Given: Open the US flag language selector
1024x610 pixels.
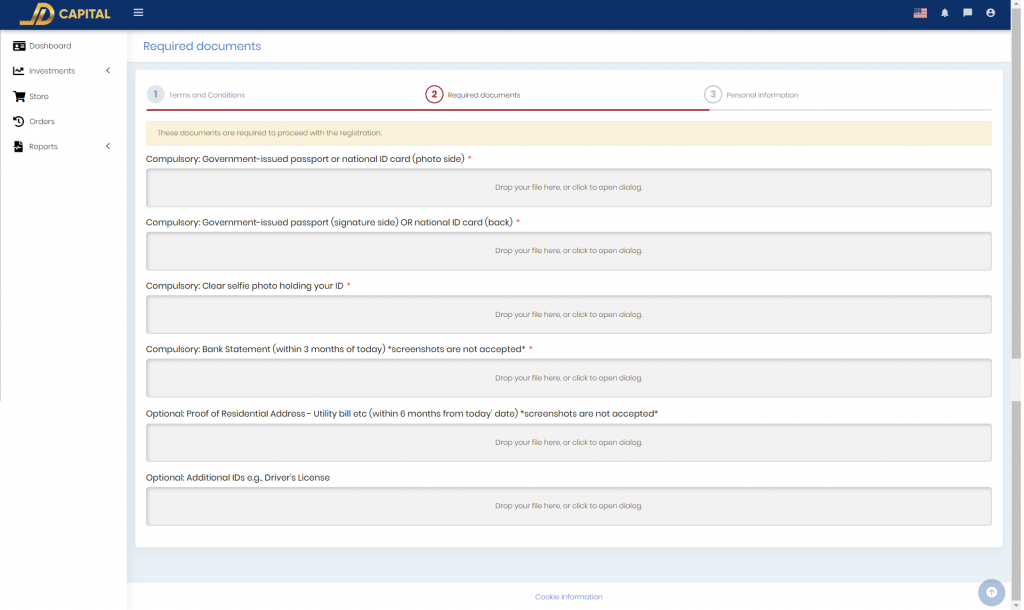Looking at the screenshot, I should coord(920,12).
